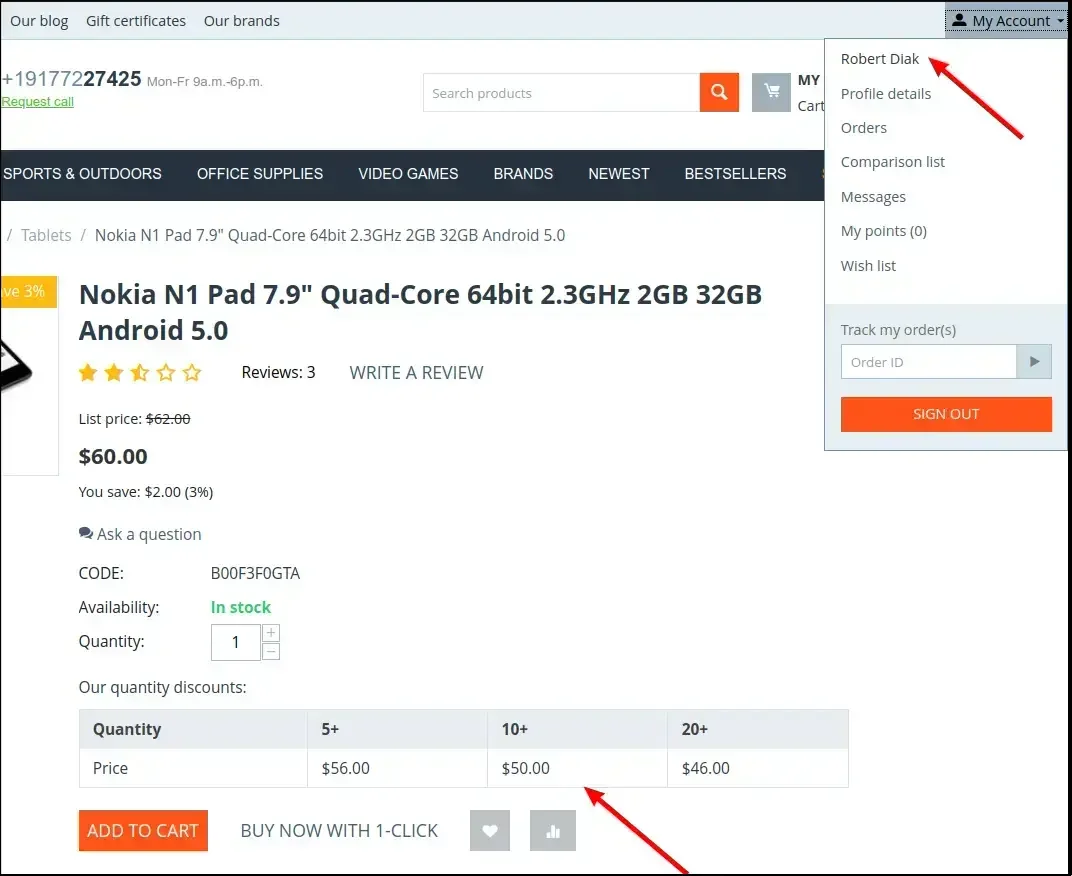Click the Ask a question link

140,534
